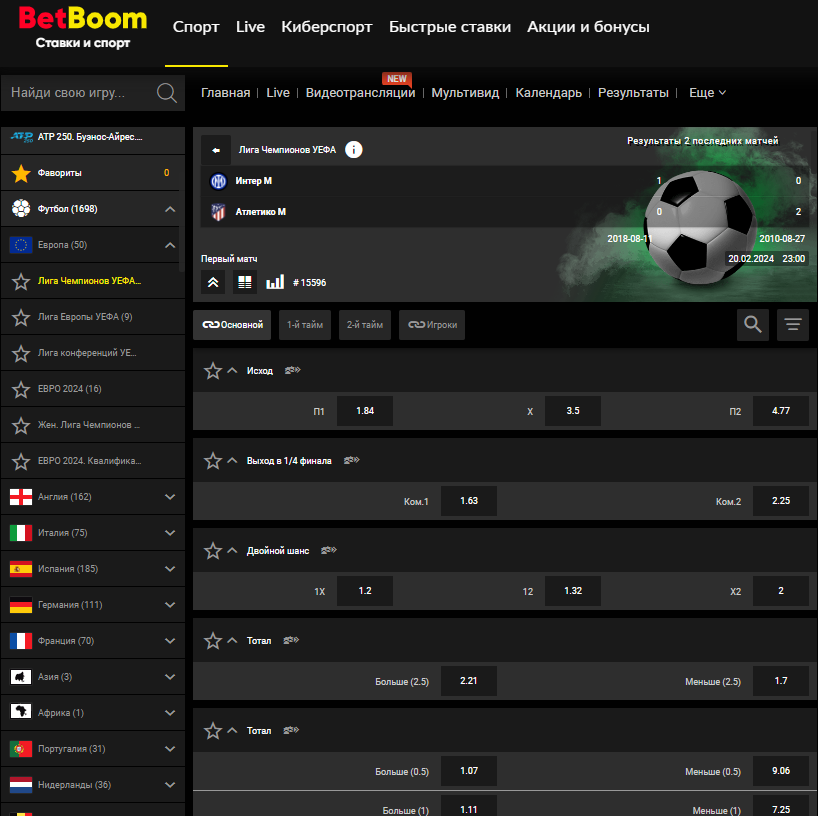This screenshot has height=816, width=818.
Task: Select Ком.1 odds 1.63
Action: pyautogui.click(x=469, y=501)
